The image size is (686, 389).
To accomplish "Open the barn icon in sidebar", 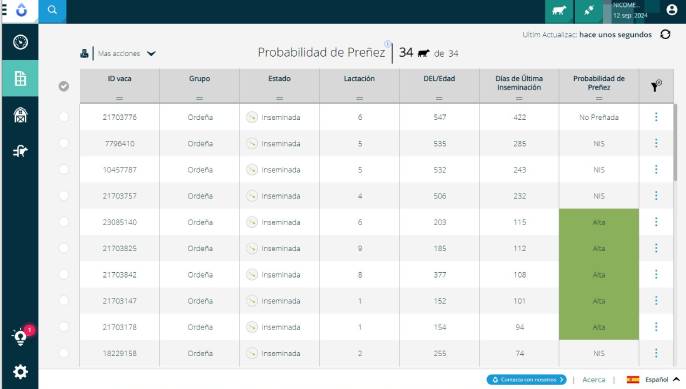I will point(20,115).
